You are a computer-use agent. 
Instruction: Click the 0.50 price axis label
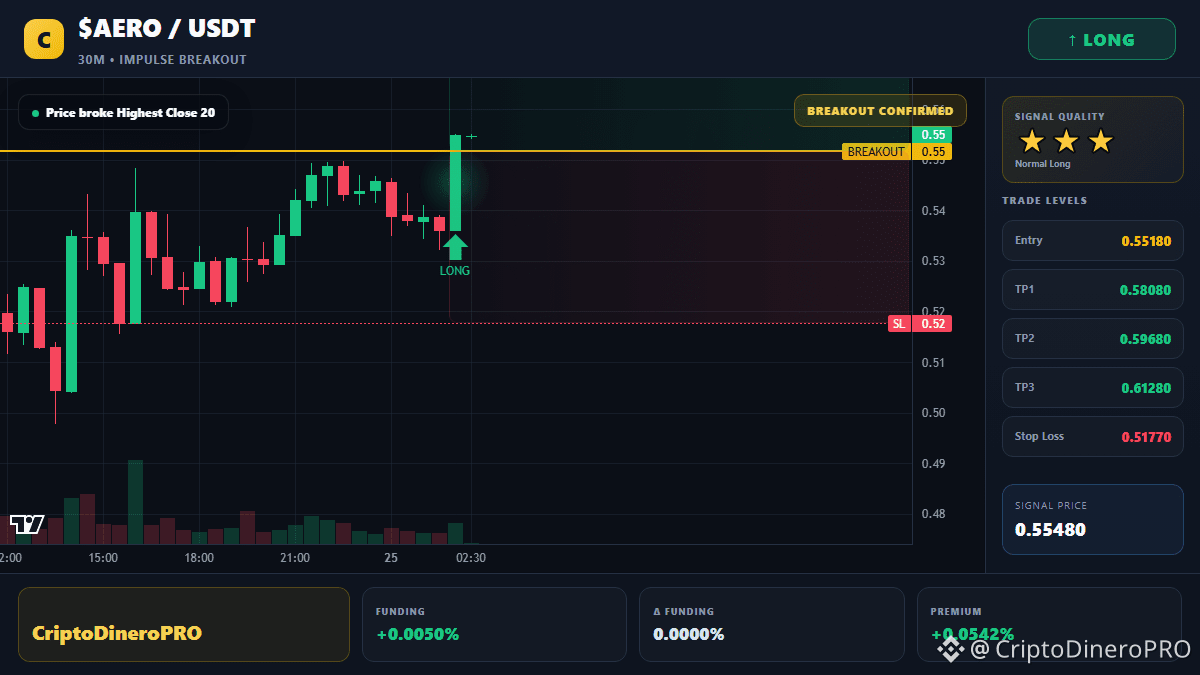933,413
